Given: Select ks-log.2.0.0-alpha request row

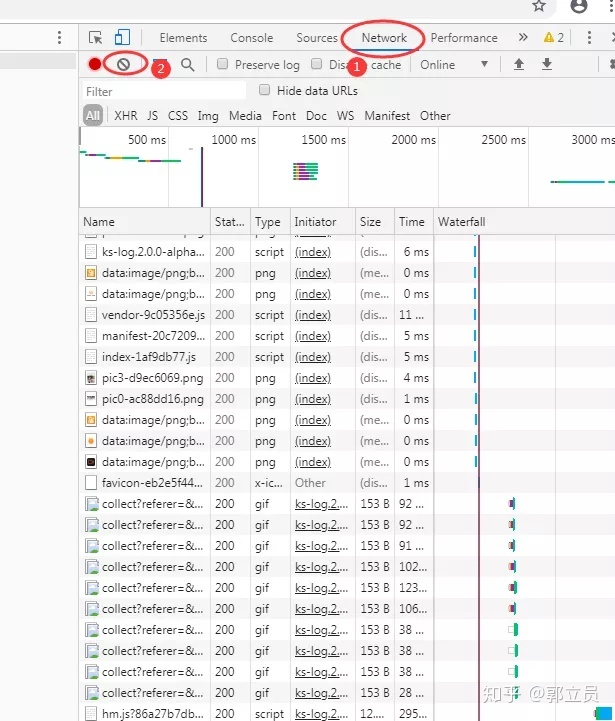Looking at the screenshot, I should tap(347, 252).
